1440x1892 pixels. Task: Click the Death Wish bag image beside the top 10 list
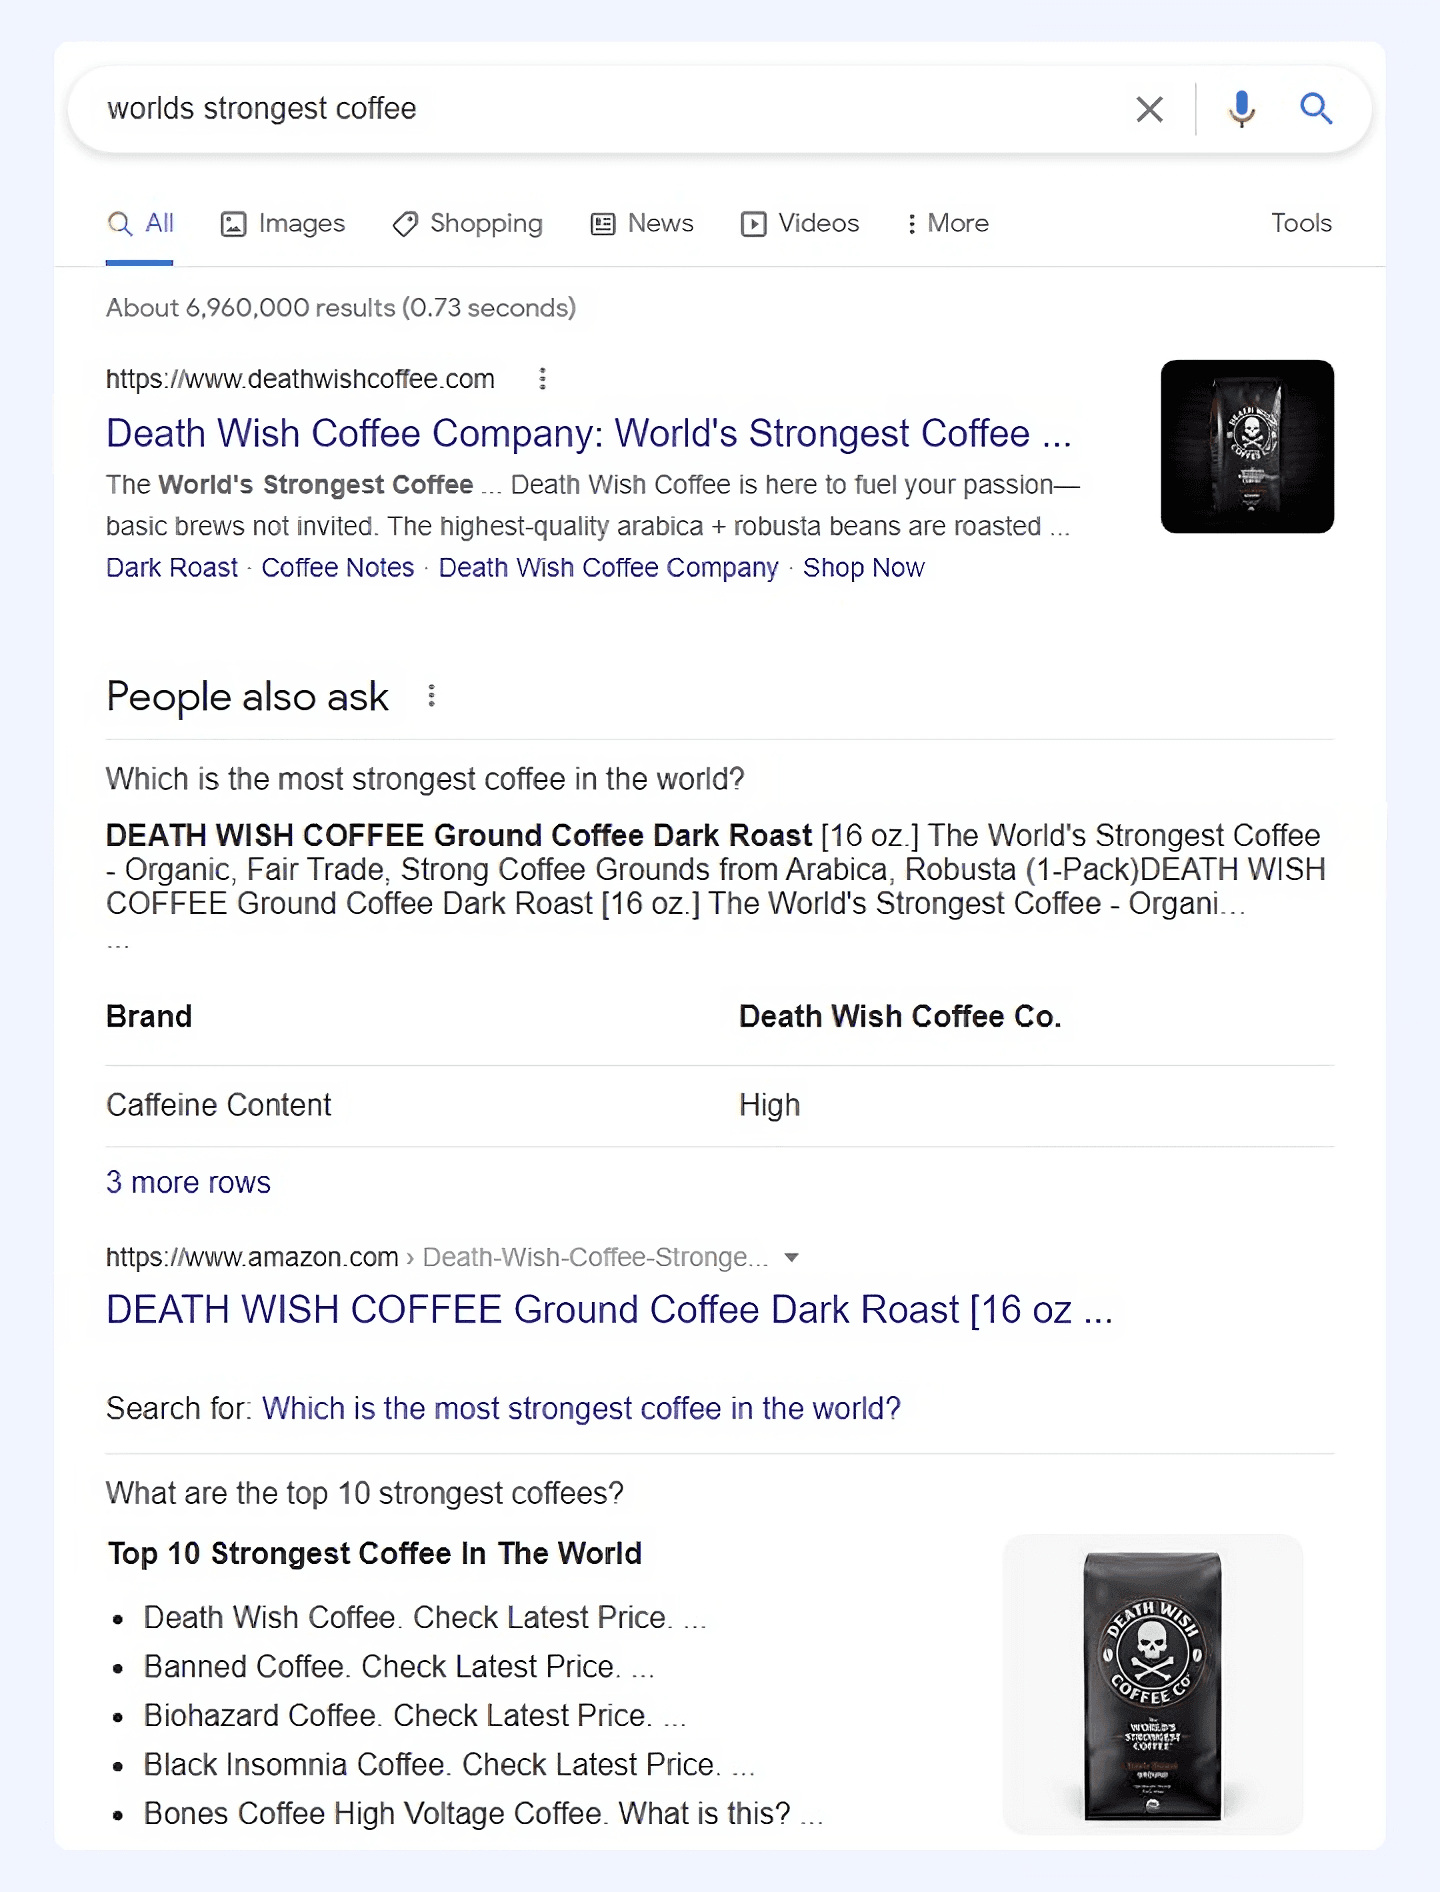click(x=1153, y=1684)
